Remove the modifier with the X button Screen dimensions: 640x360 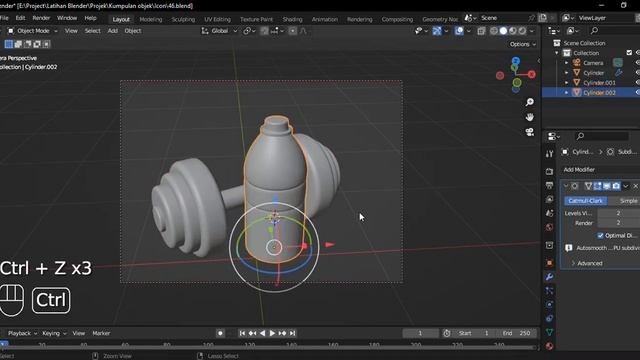(635, 186)
